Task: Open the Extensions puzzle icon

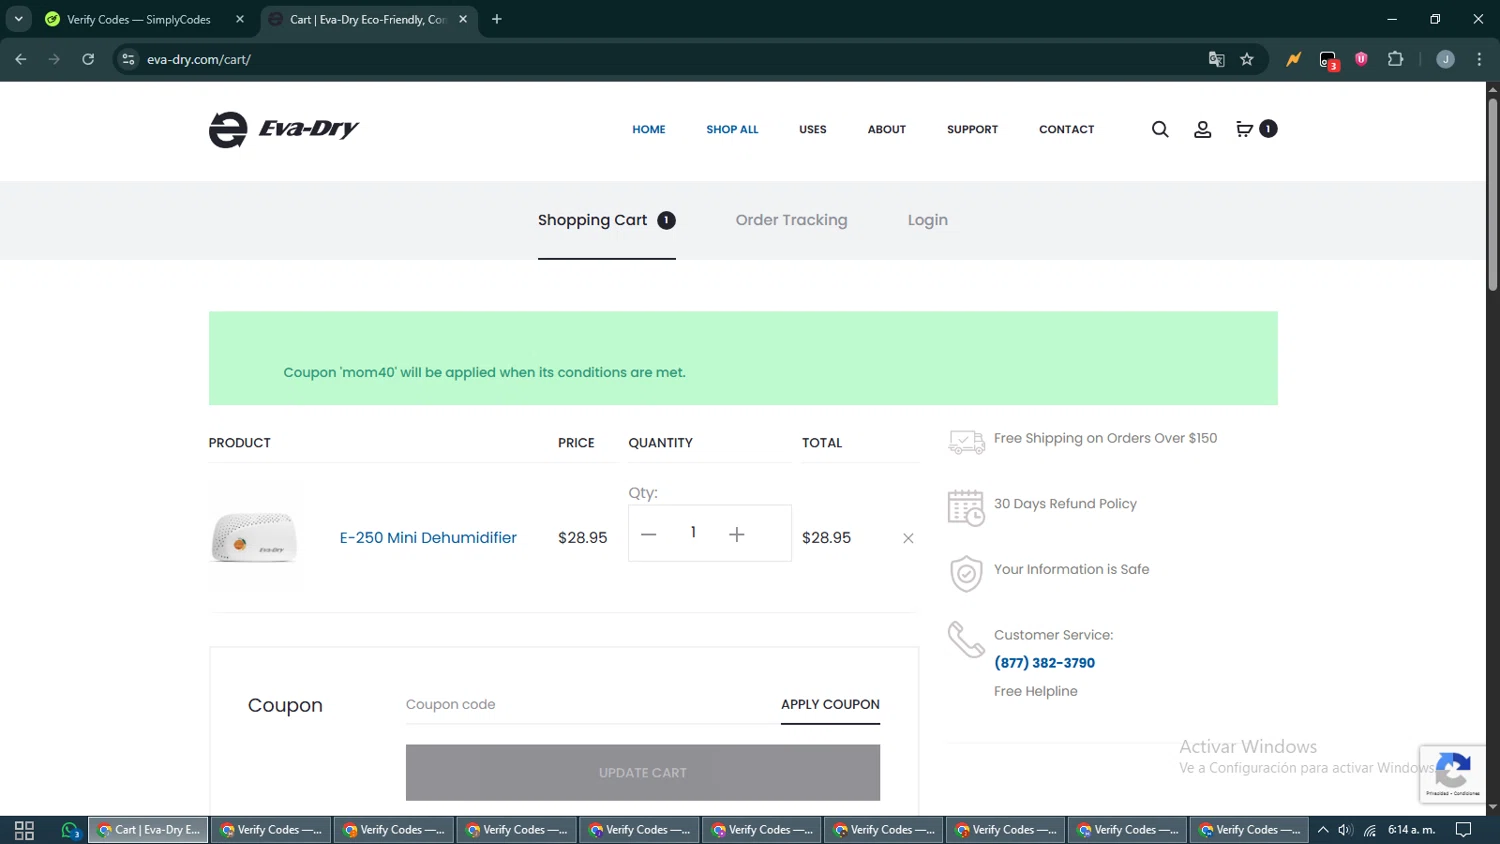Action: coord(1395,59)
